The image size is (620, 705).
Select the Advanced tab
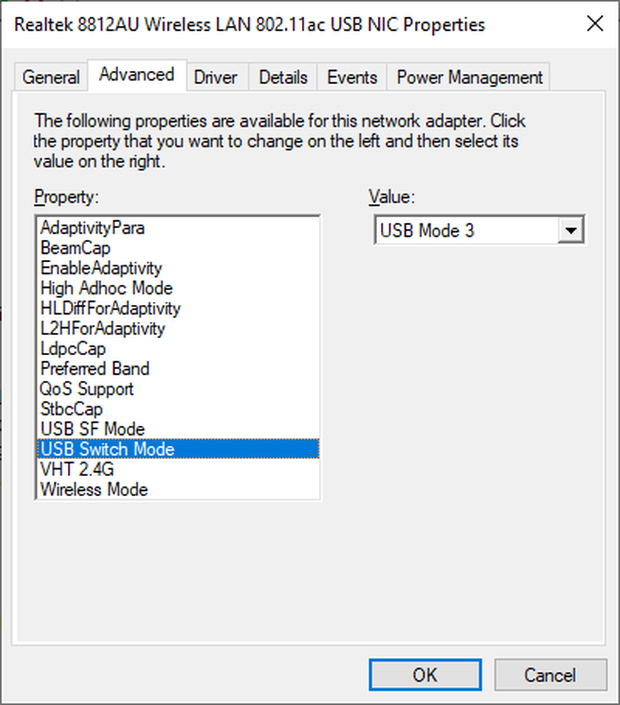137,75
